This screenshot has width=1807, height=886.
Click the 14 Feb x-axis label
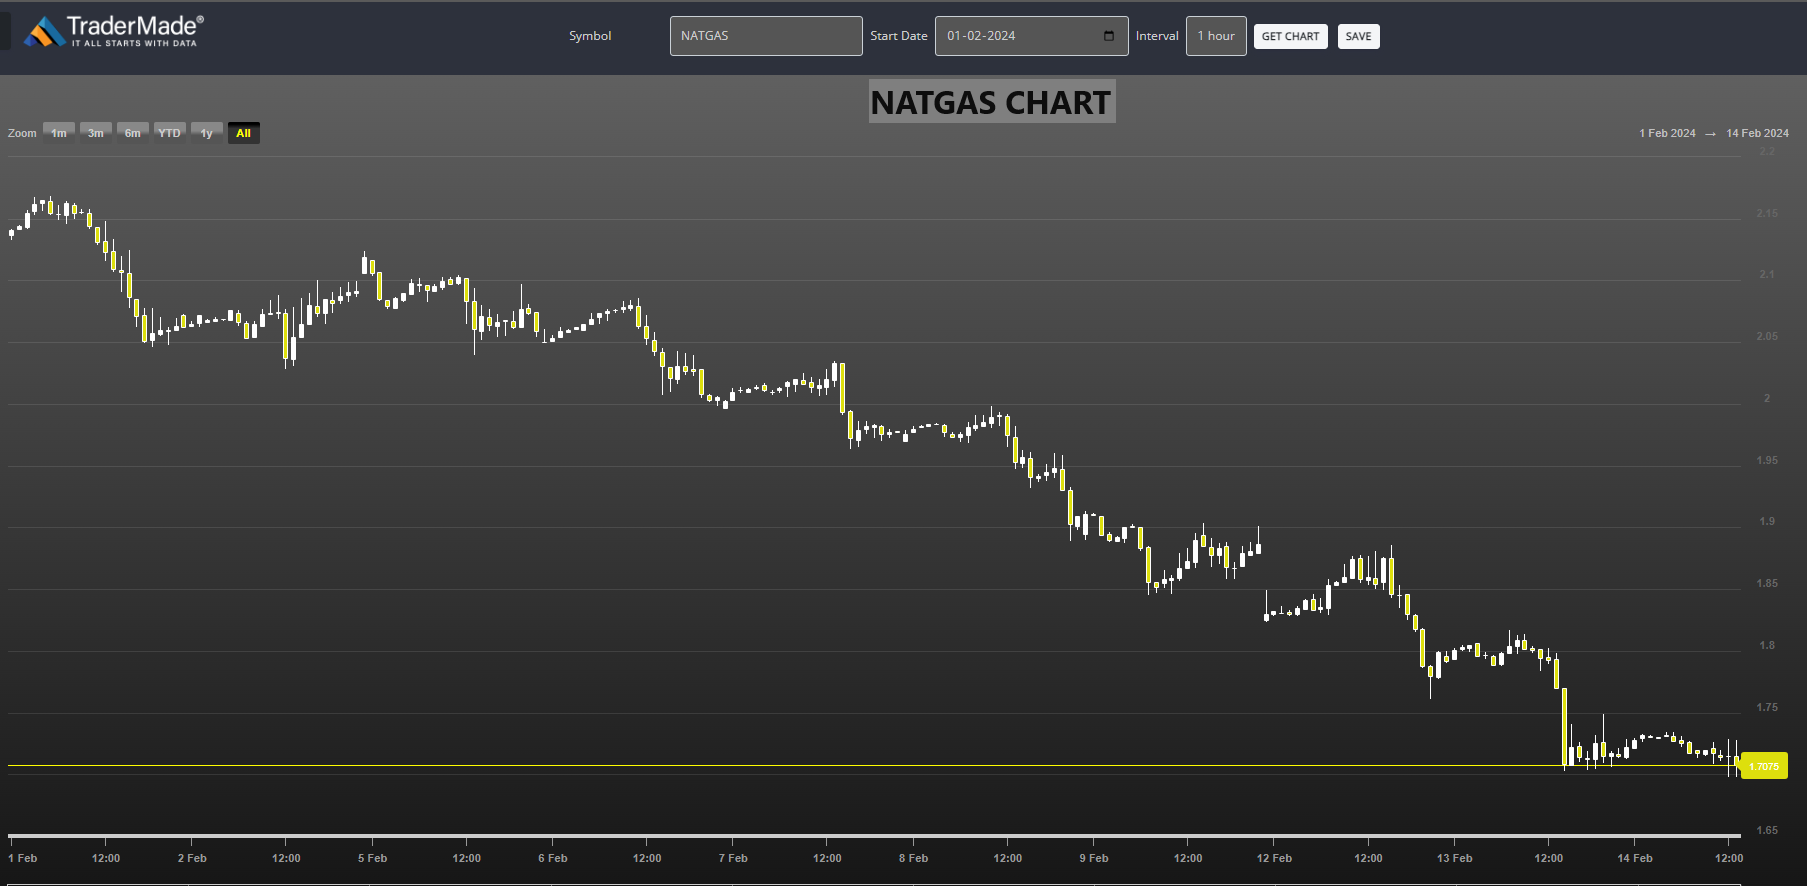click(x=1635, y=858)
